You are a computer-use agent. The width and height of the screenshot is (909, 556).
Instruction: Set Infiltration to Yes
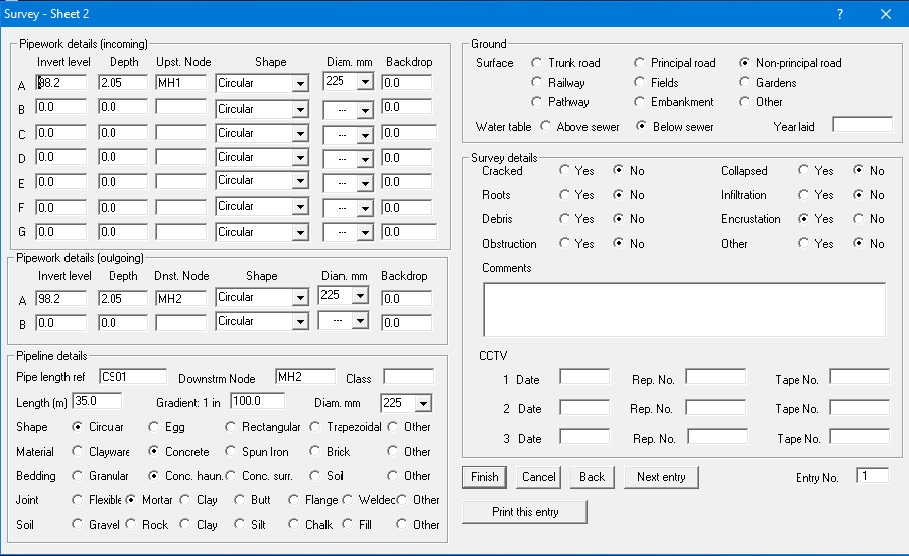tap(816, 195)
